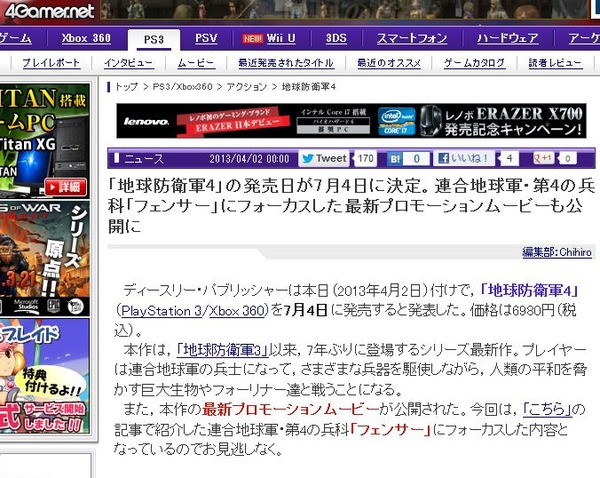Image resolution: width=600 pixels, height=478 pixels.
Task: Open the Xbox 360 platform tab
Action: coord(86,38)
